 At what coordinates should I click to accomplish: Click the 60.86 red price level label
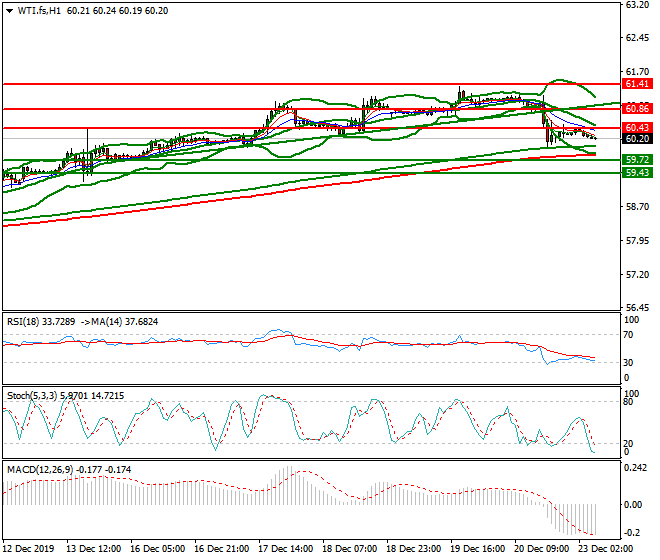click(637, 109)
